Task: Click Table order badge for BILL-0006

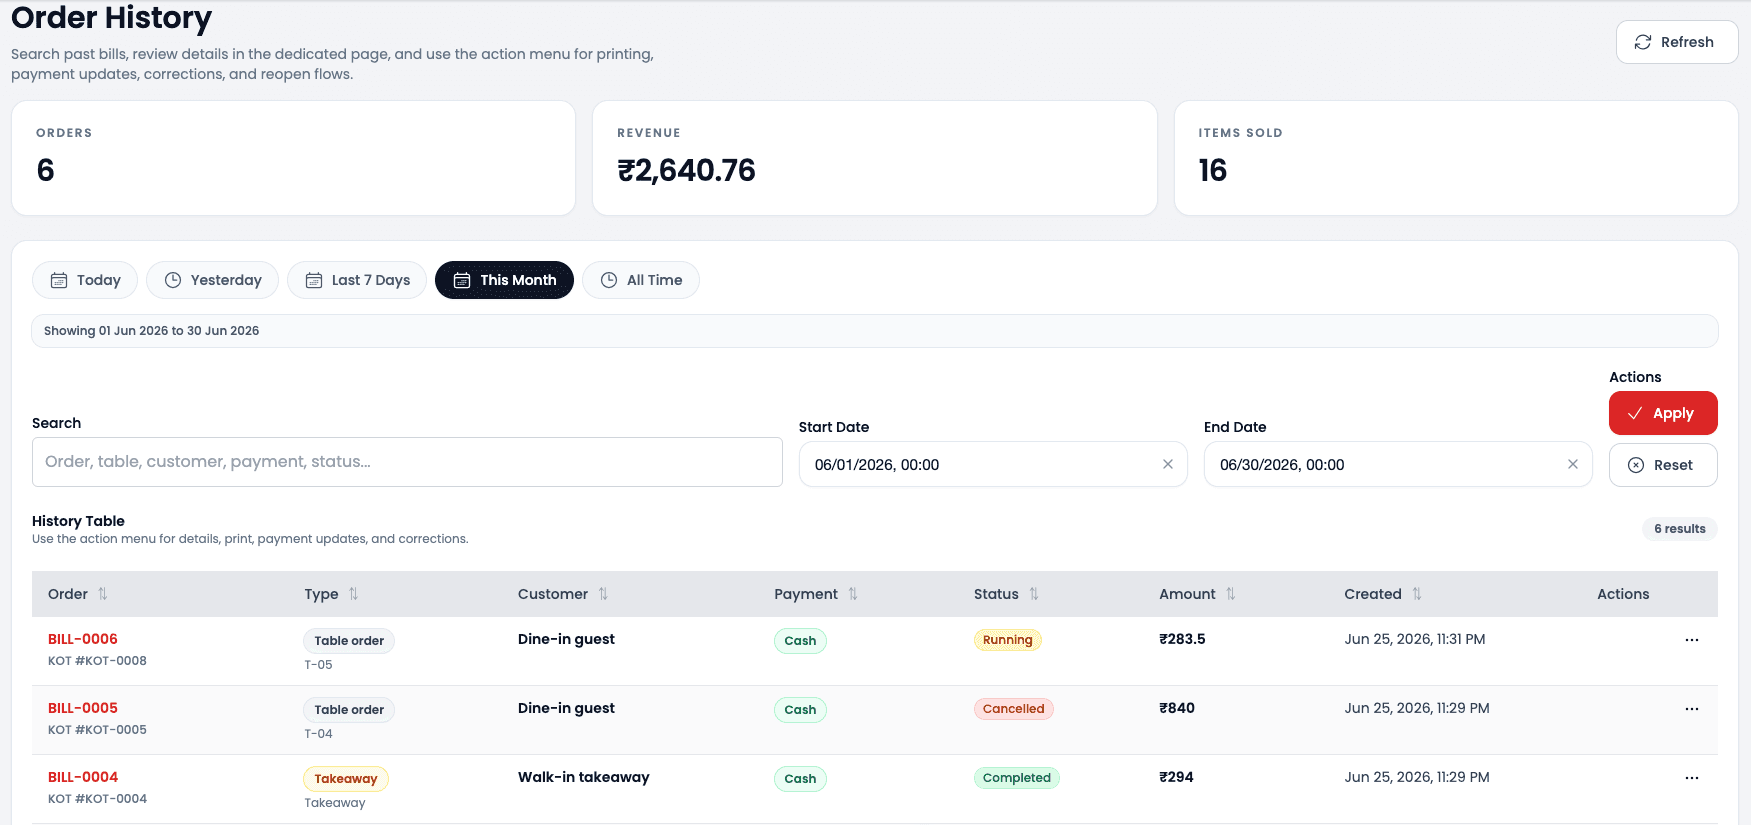Action: [349, 641]
